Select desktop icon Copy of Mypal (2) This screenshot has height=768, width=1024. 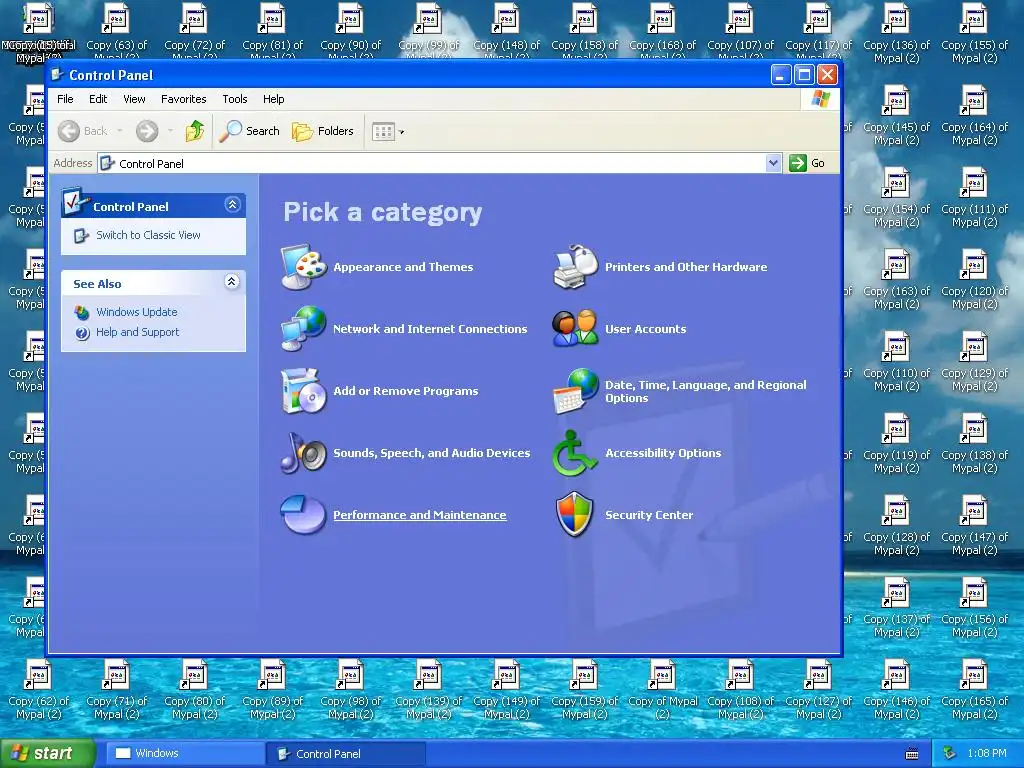coord(662,690)
